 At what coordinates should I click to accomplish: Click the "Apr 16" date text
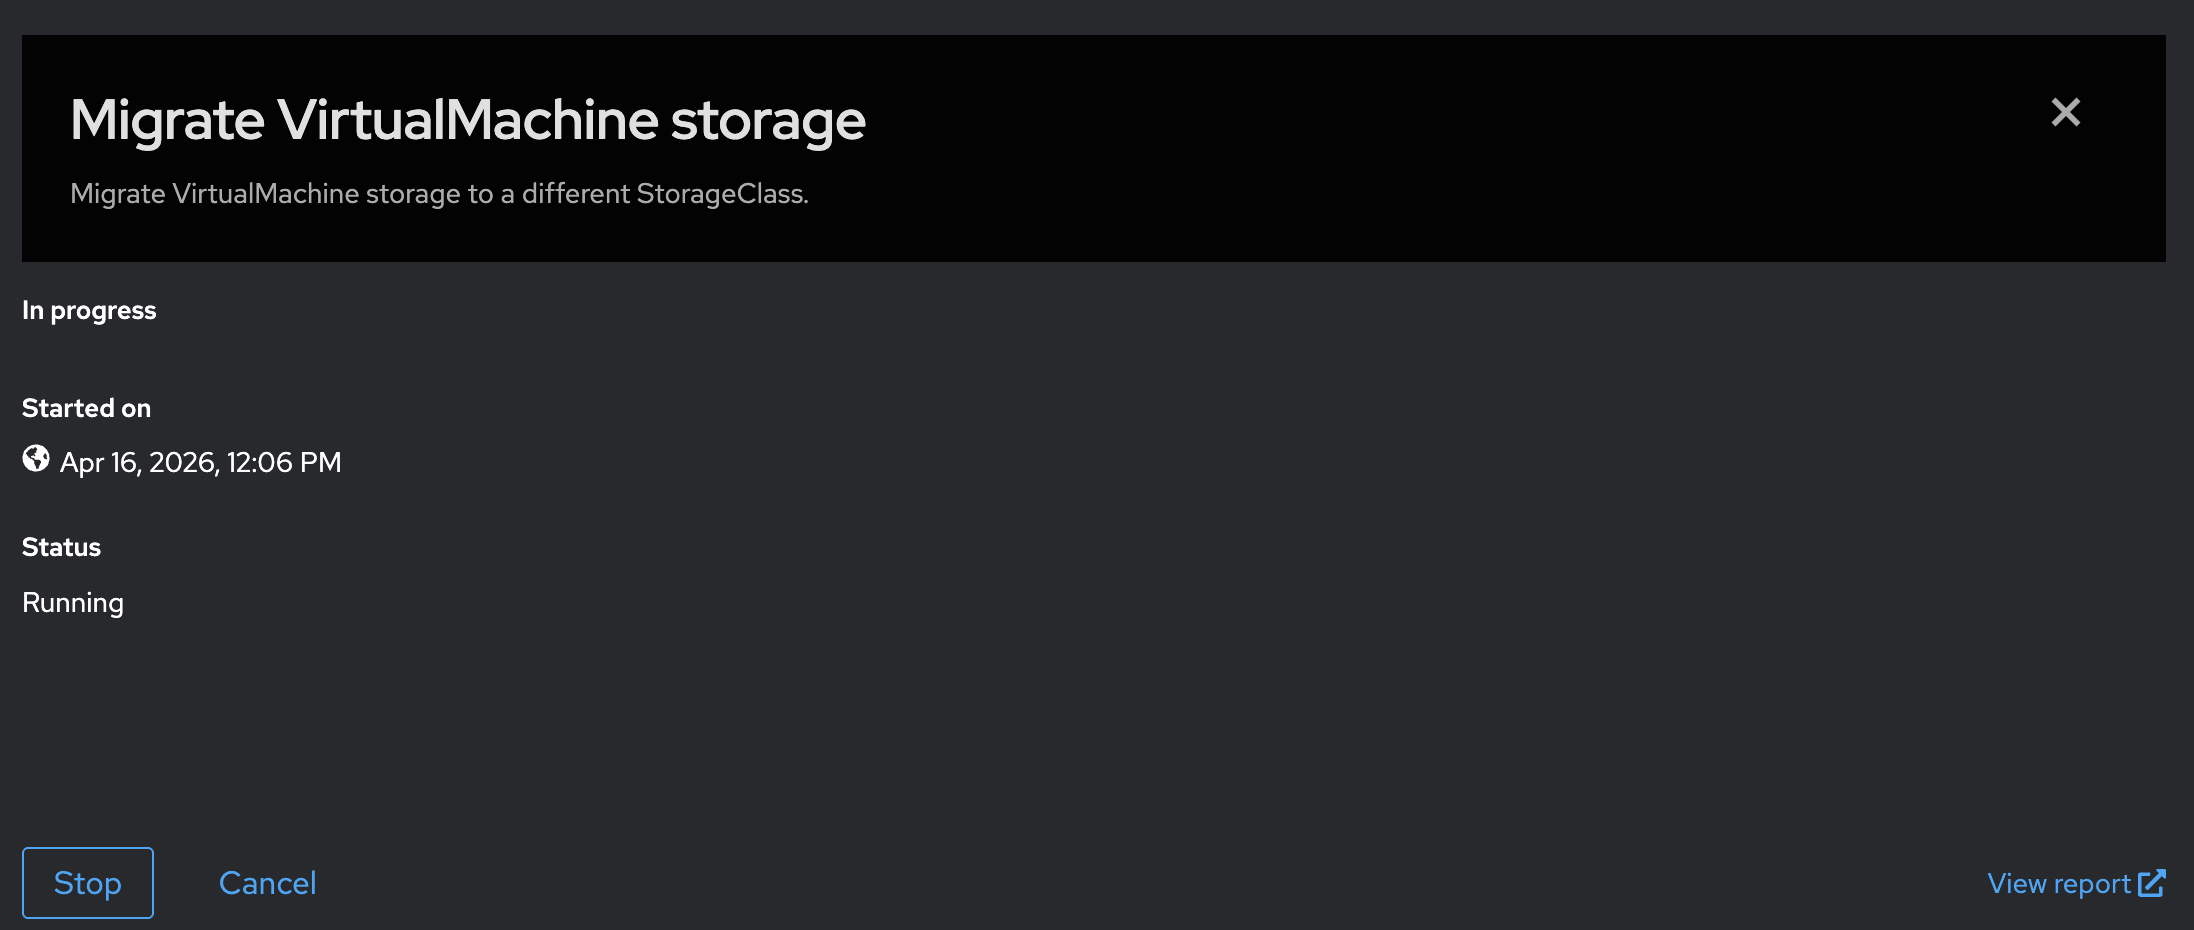(99, 463)
